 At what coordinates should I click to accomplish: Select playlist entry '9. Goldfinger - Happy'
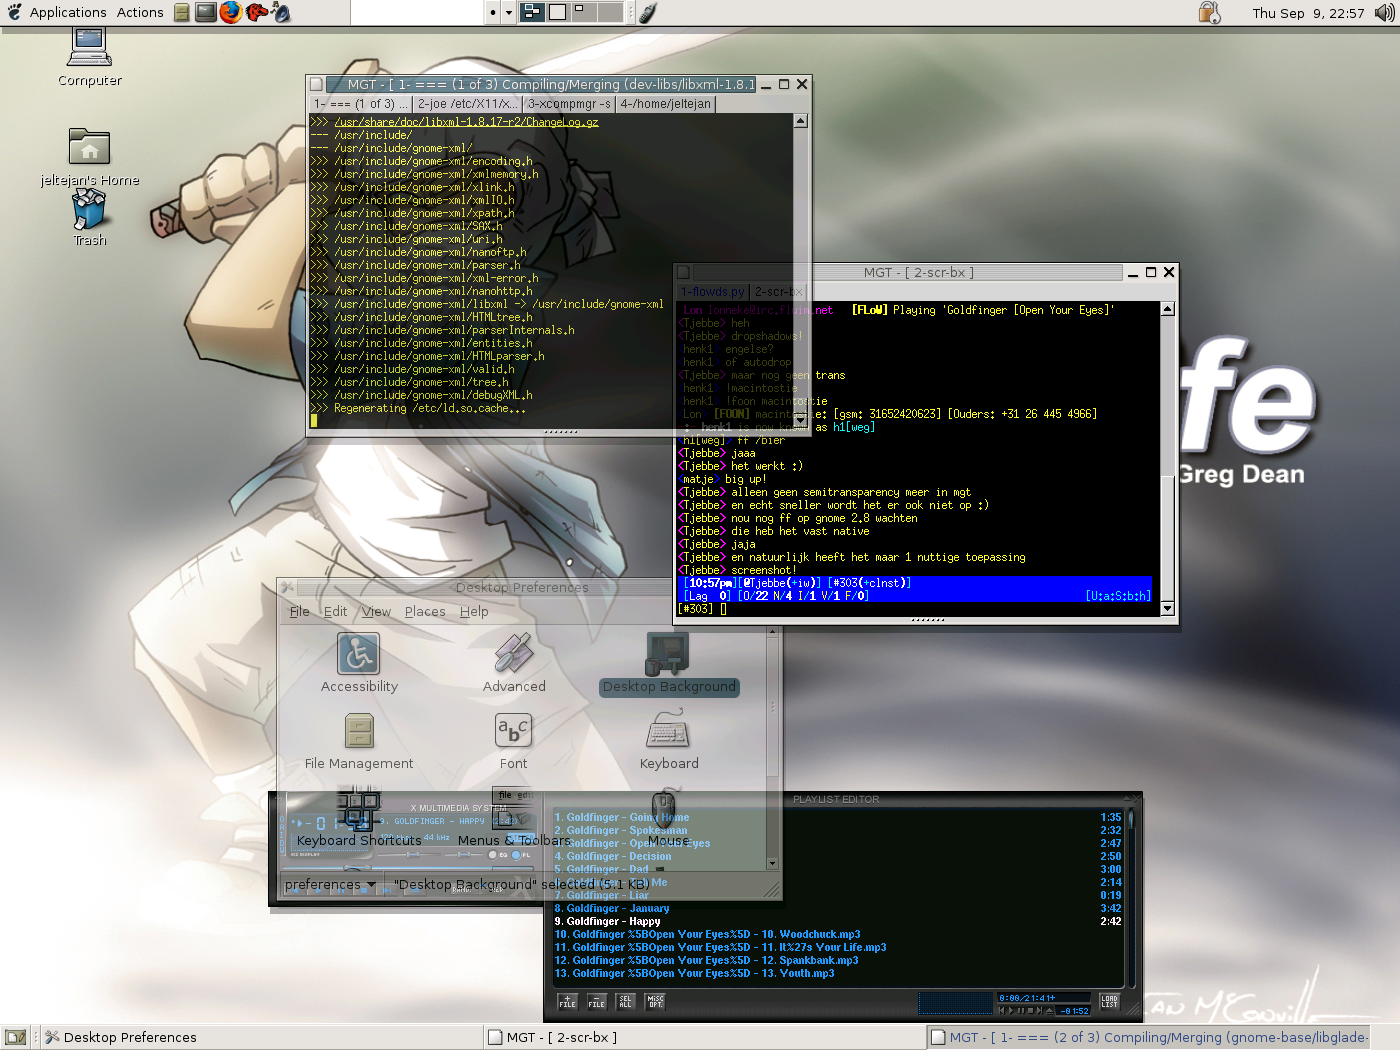point(838,921)
